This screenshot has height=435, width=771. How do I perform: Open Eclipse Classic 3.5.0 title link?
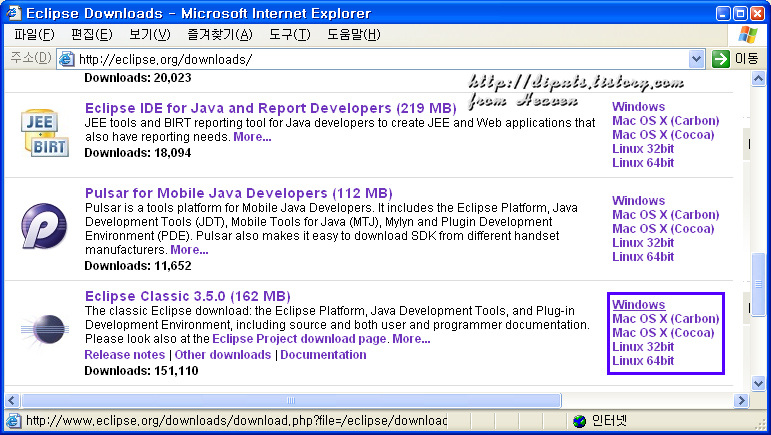point(188,296)
